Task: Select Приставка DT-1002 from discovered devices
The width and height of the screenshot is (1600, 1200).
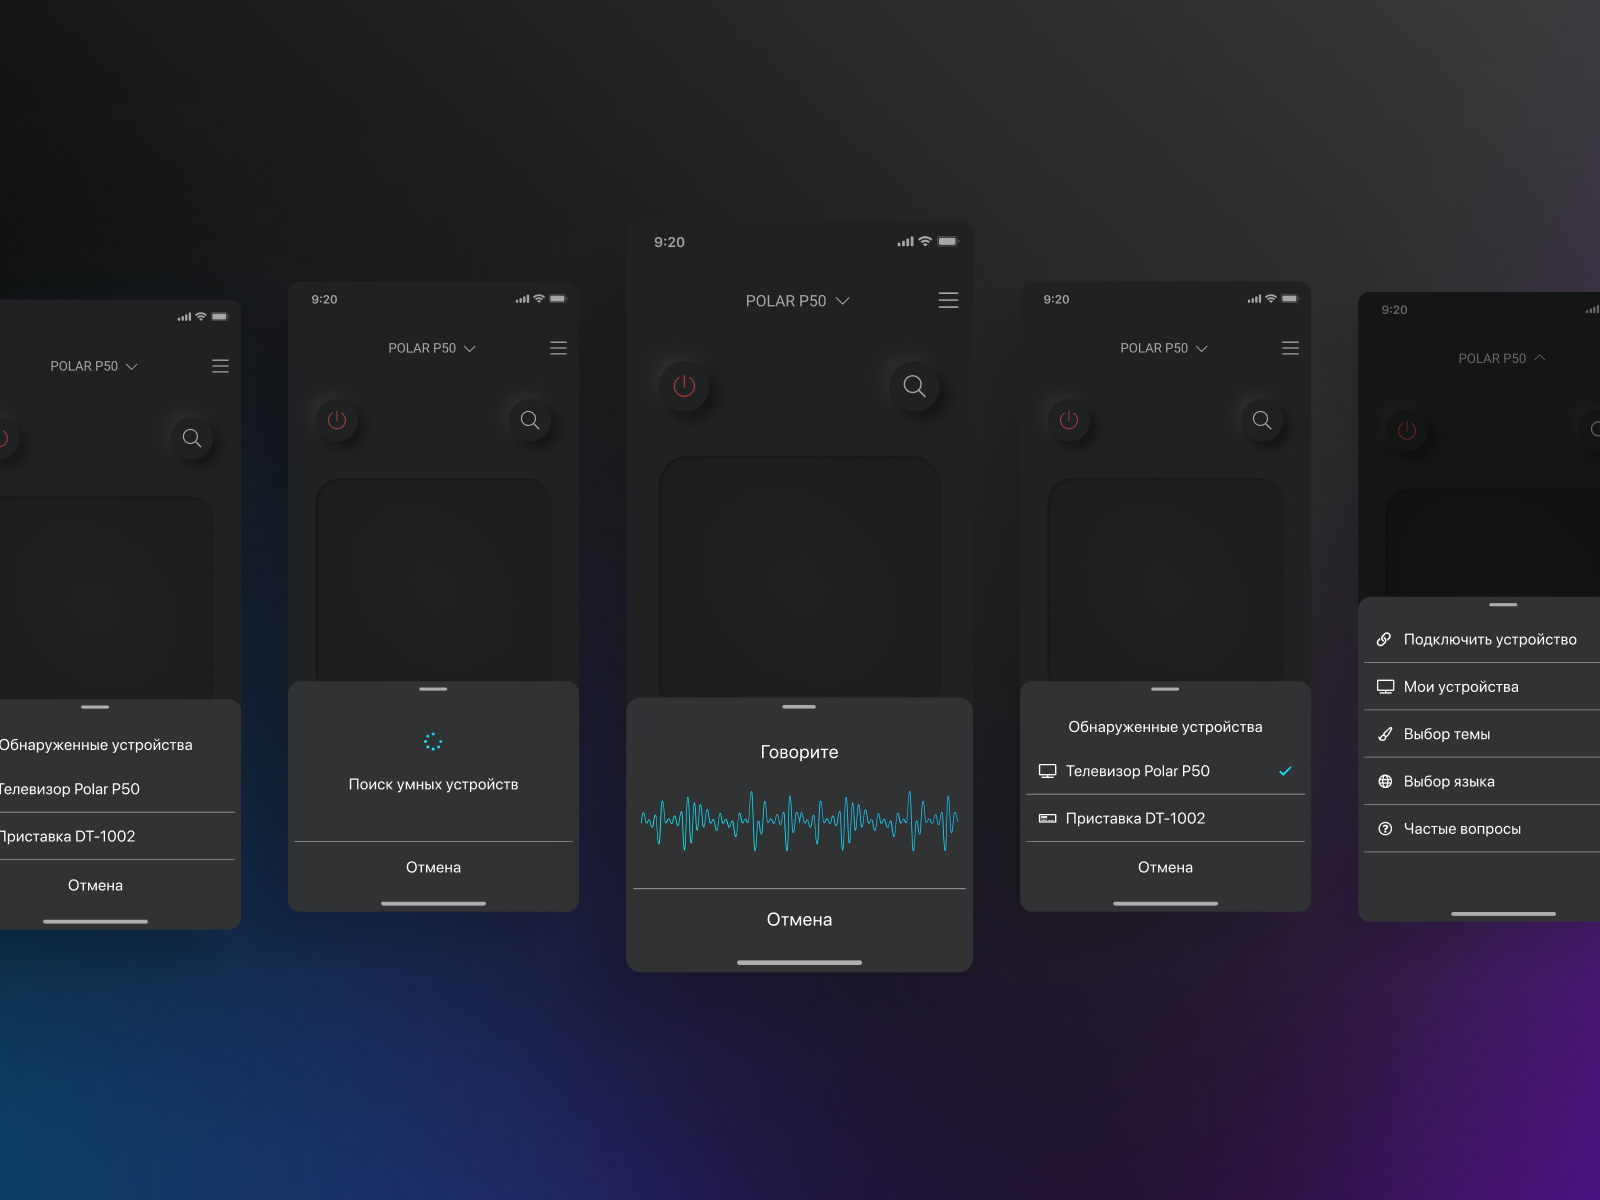Action: pyautogui.click(x=1135, y=818)
